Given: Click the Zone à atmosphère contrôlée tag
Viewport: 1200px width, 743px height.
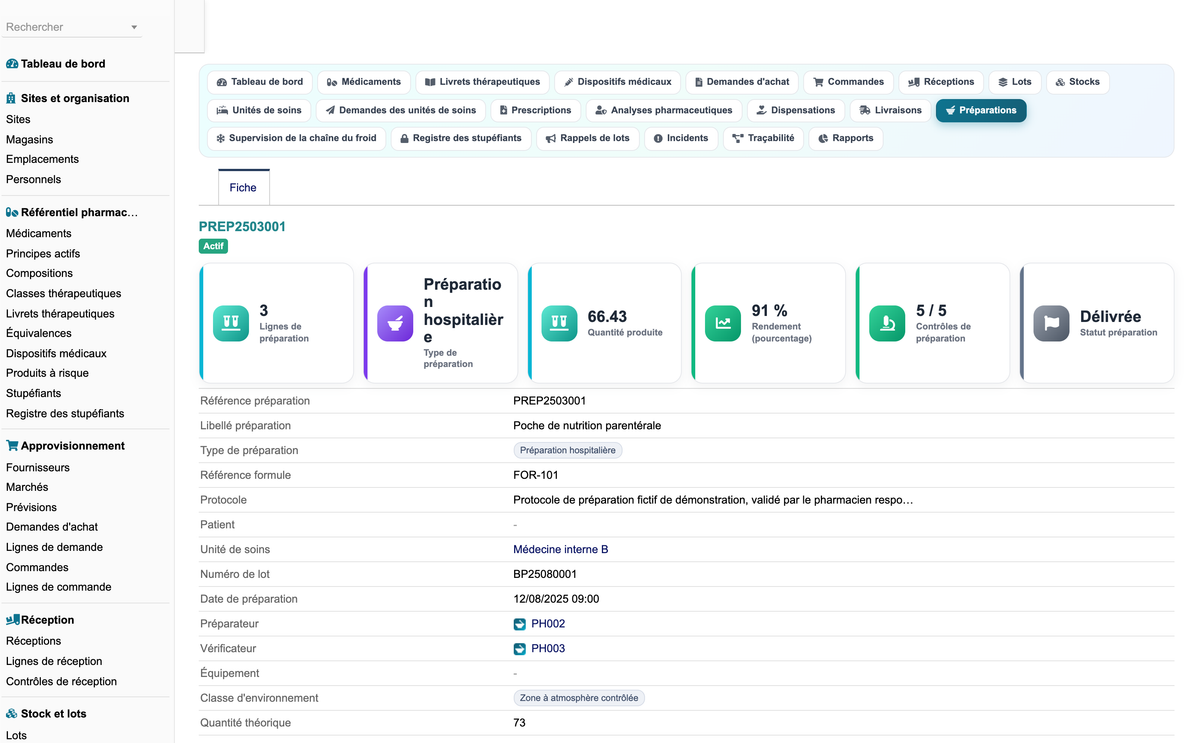Looking at the screenshot, I should (579, 698).
